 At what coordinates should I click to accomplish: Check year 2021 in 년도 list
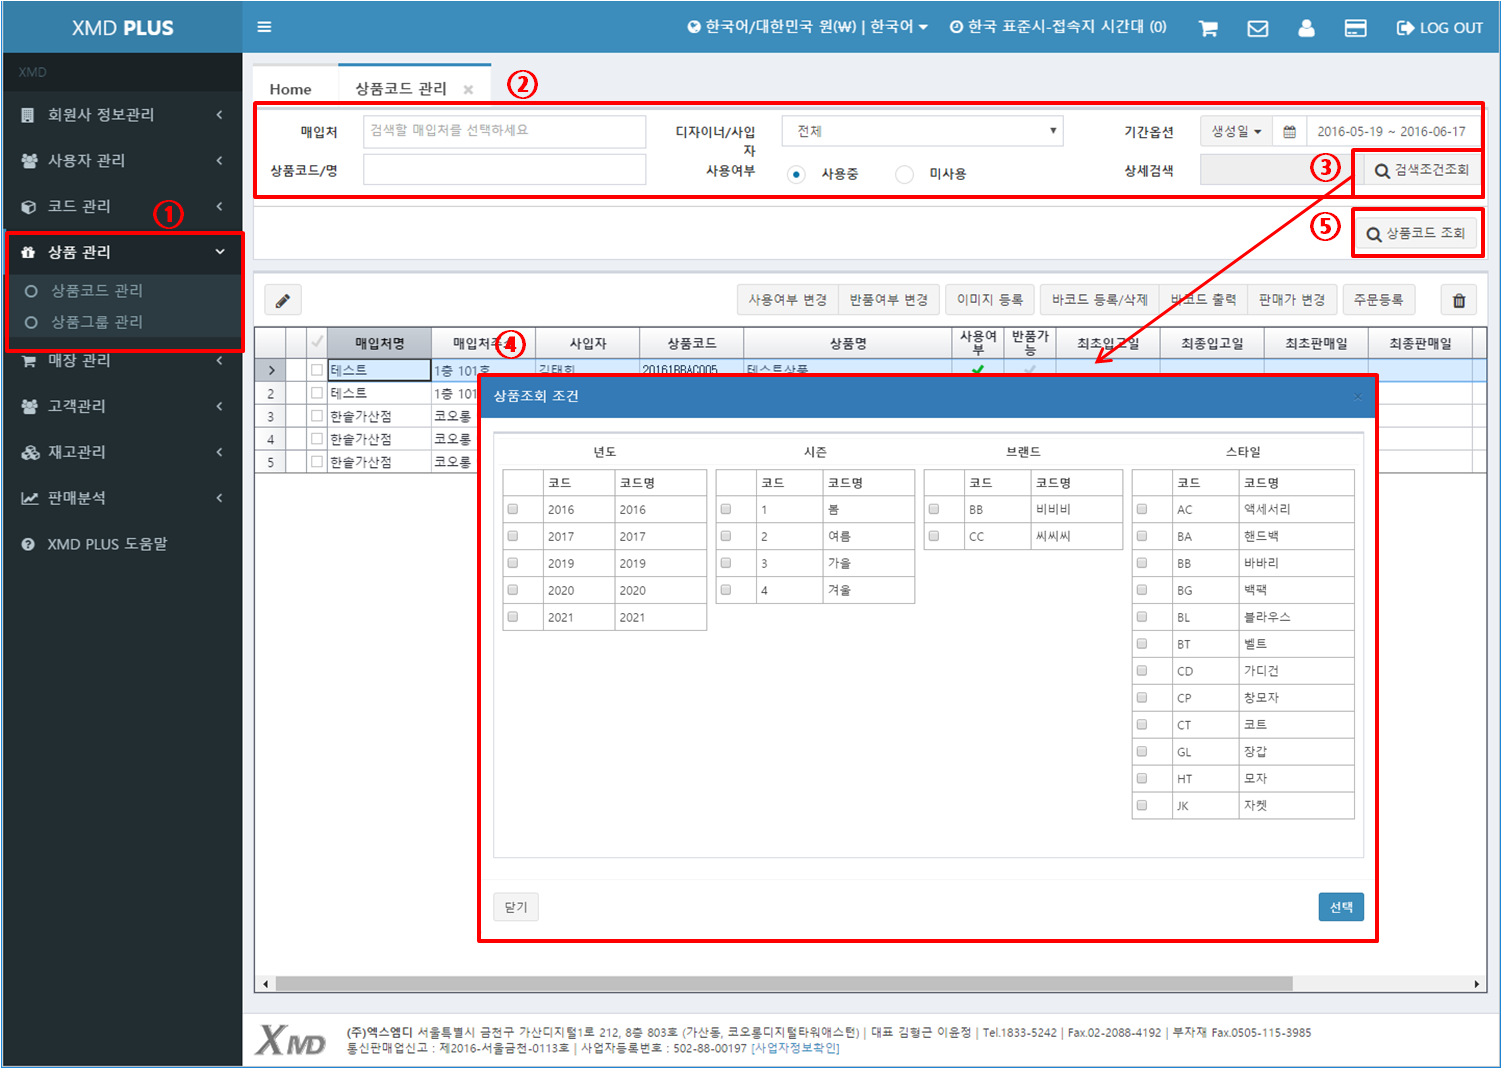[513, 617]
